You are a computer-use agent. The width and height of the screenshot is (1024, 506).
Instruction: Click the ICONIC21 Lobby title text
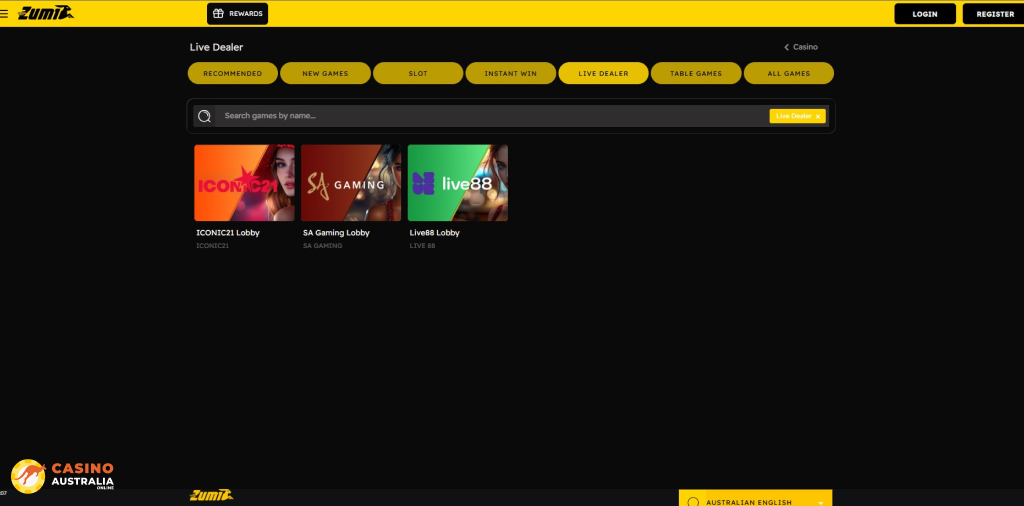click(228, 232)
